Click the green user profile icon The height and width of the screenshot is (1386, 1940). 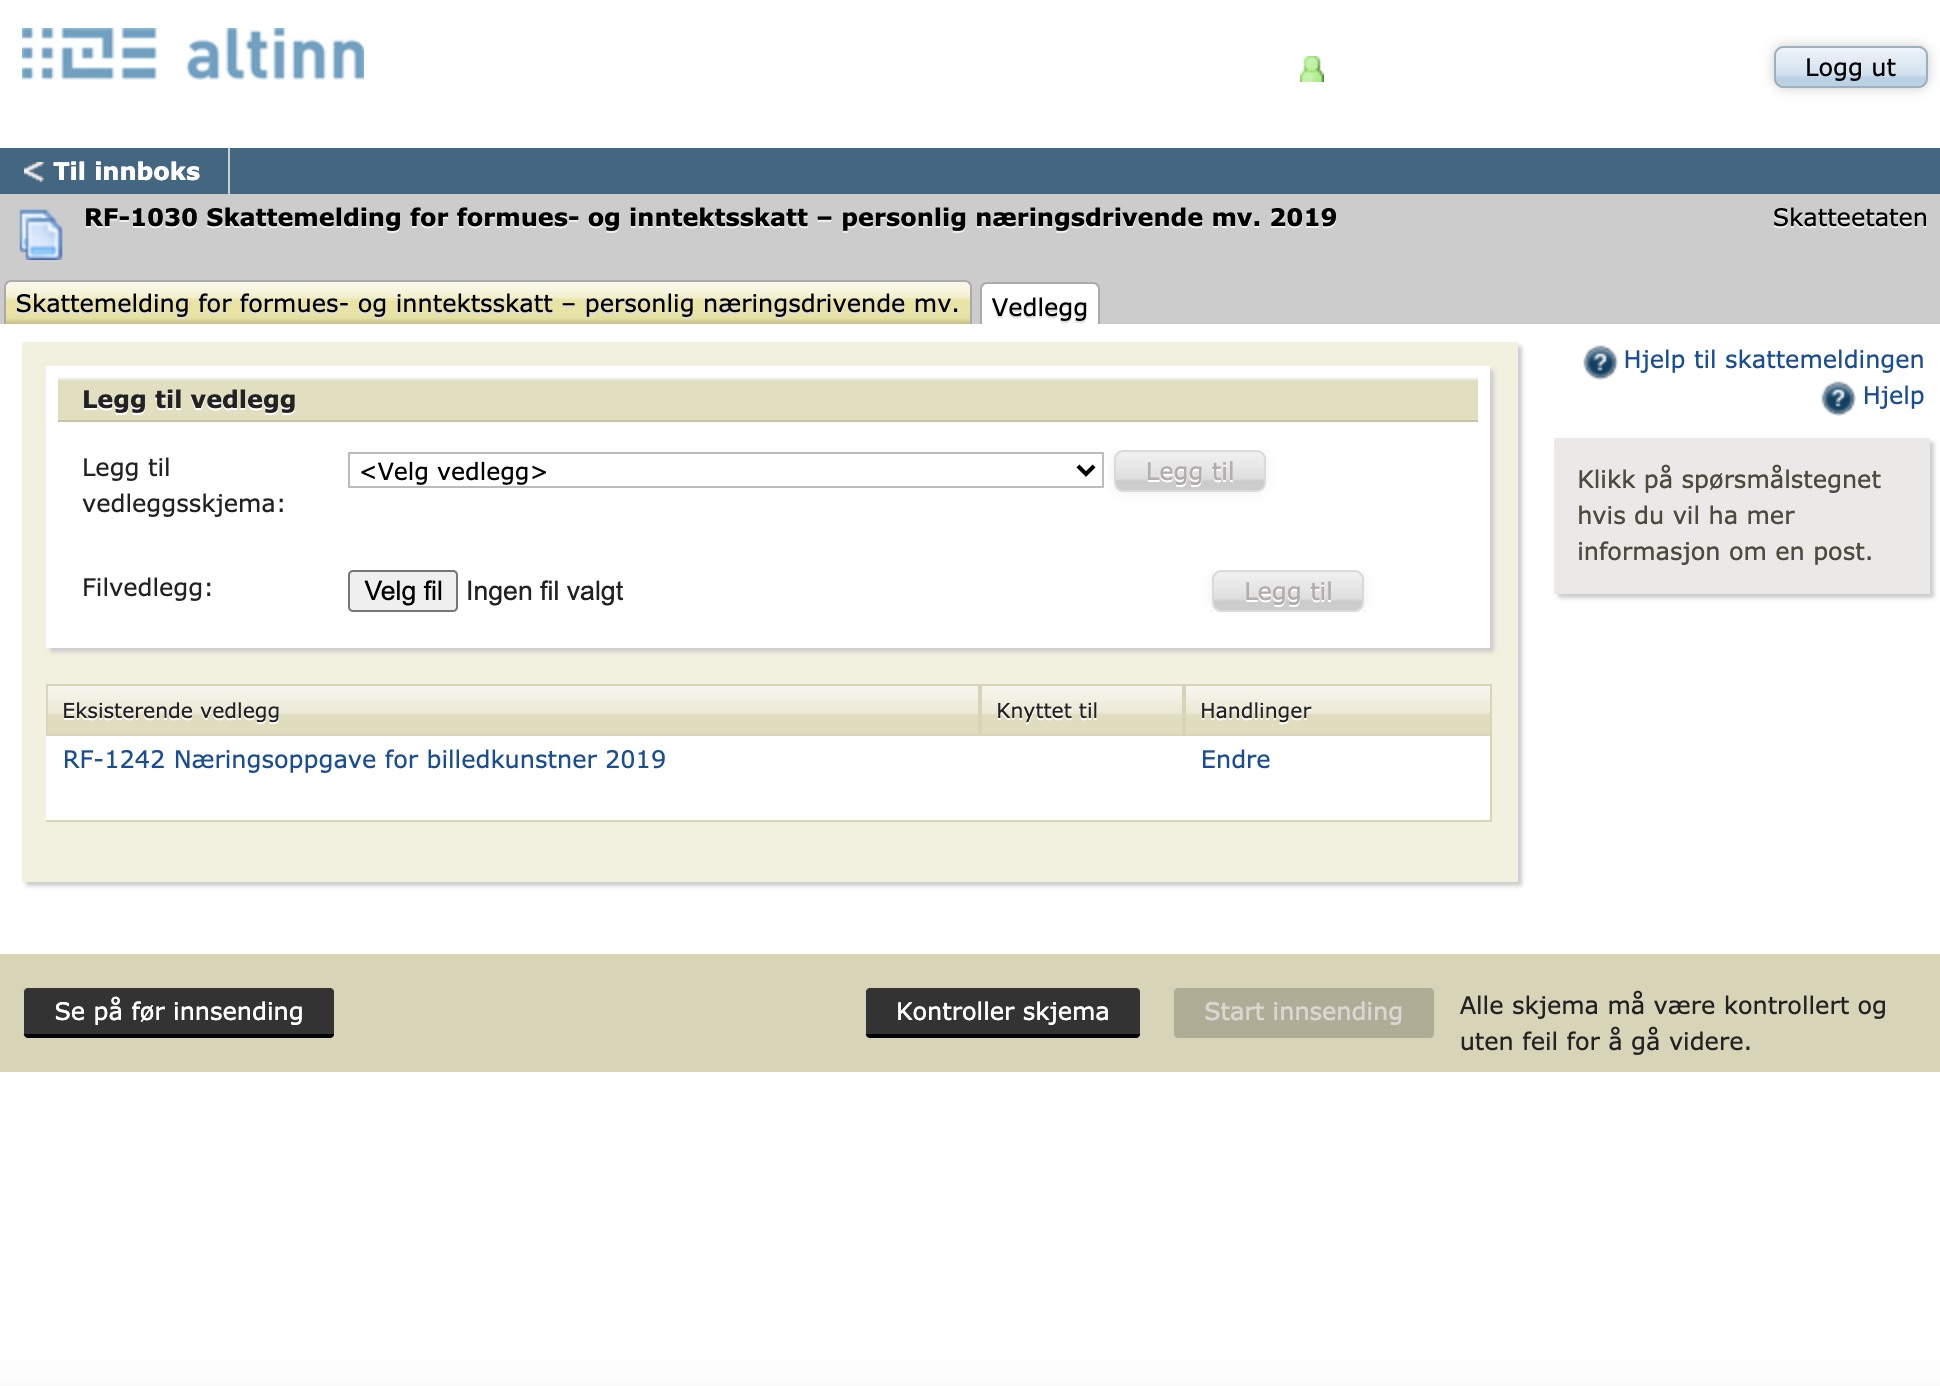point(1311,69)
